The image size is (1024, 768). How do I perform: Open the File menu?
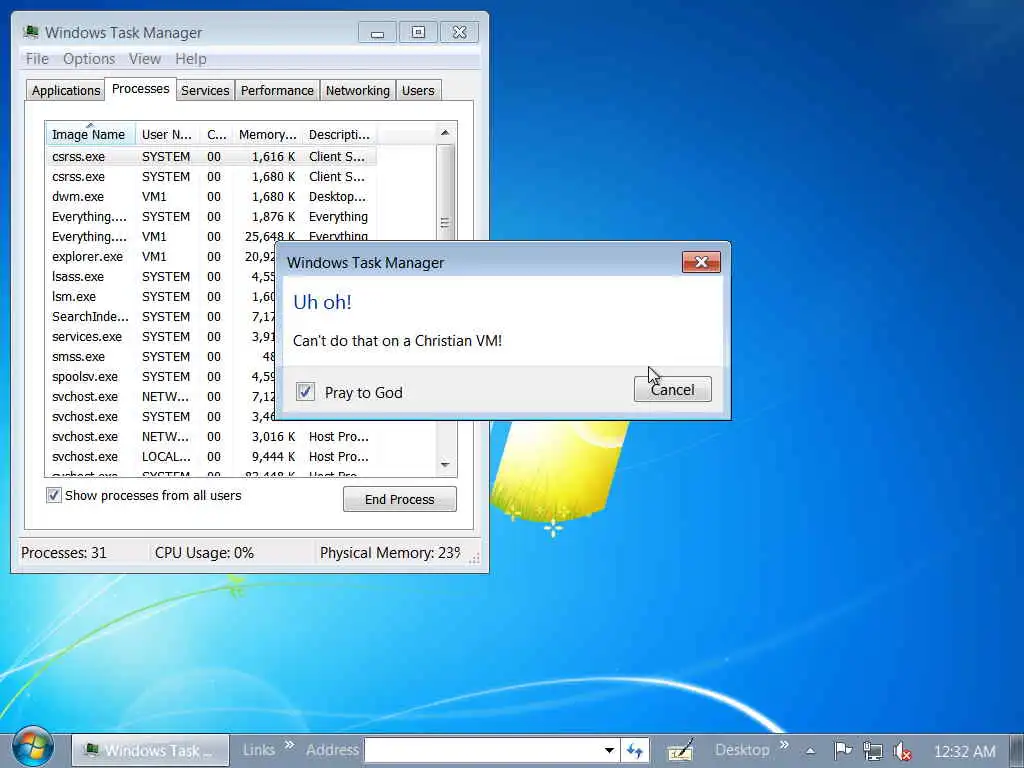(37, 59)
